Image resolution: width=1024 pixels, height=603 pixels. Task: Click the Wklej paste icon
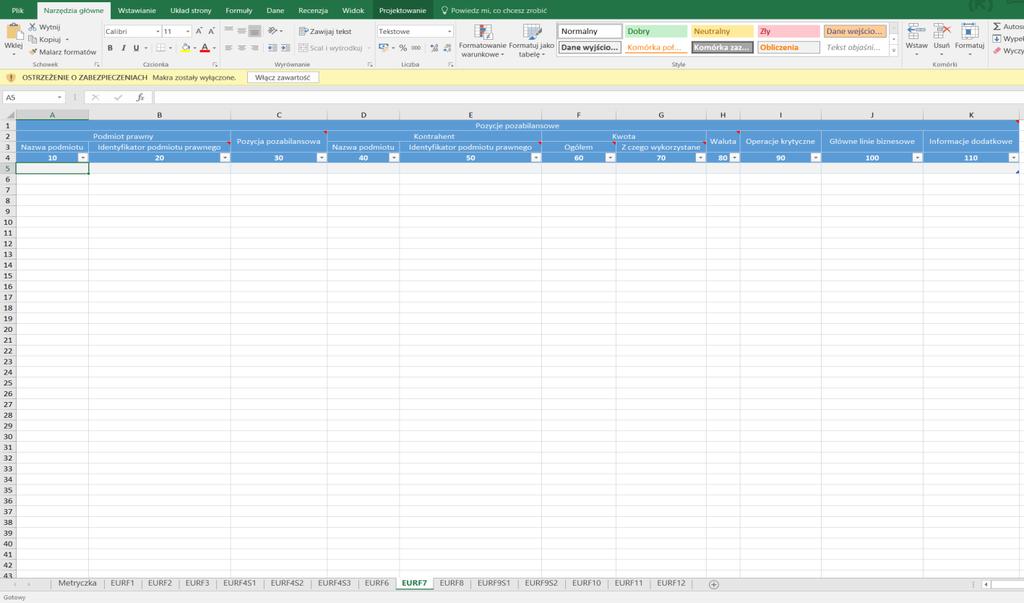13,31
